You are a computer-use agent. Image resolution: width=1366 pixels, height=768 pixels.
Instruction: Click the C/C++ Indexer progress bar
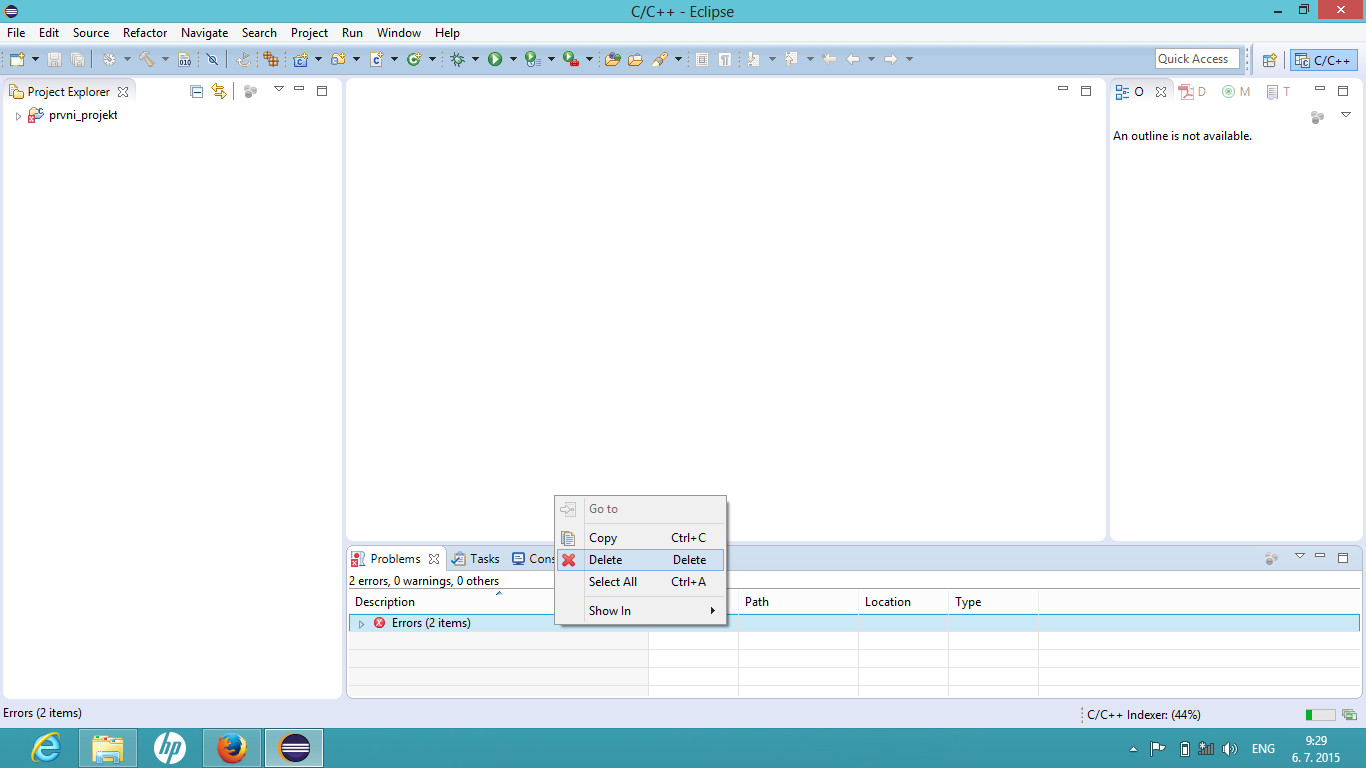1320,715
